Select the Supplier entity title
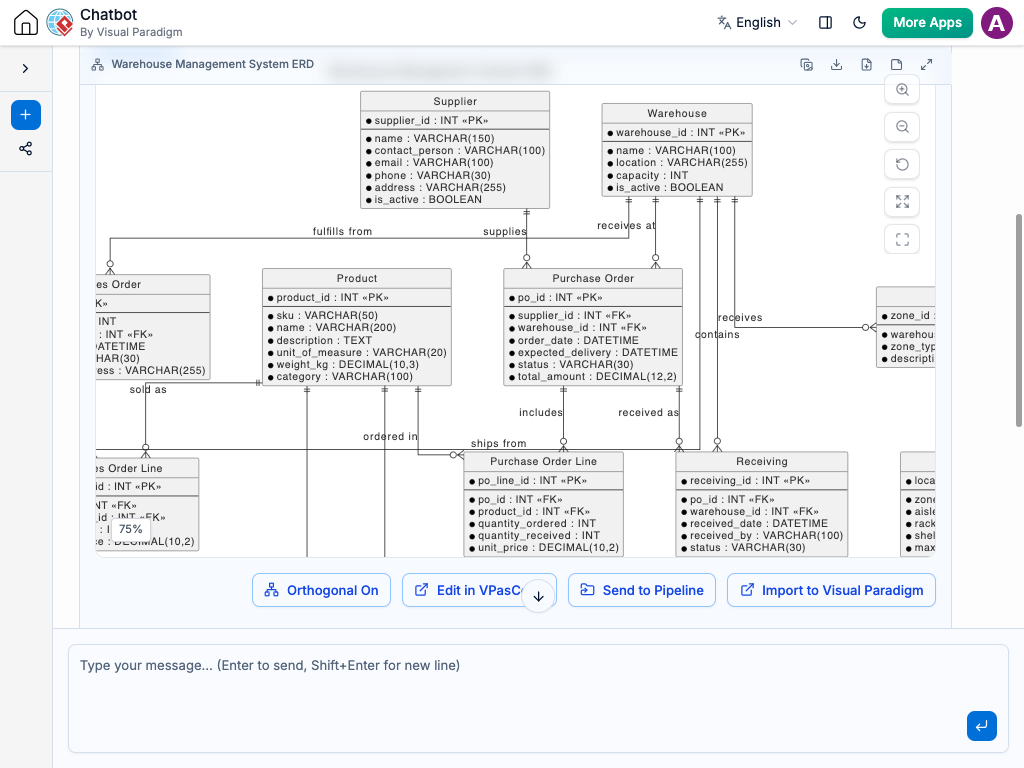Viewport: 1024px width, 768px height. click(455, 101)
